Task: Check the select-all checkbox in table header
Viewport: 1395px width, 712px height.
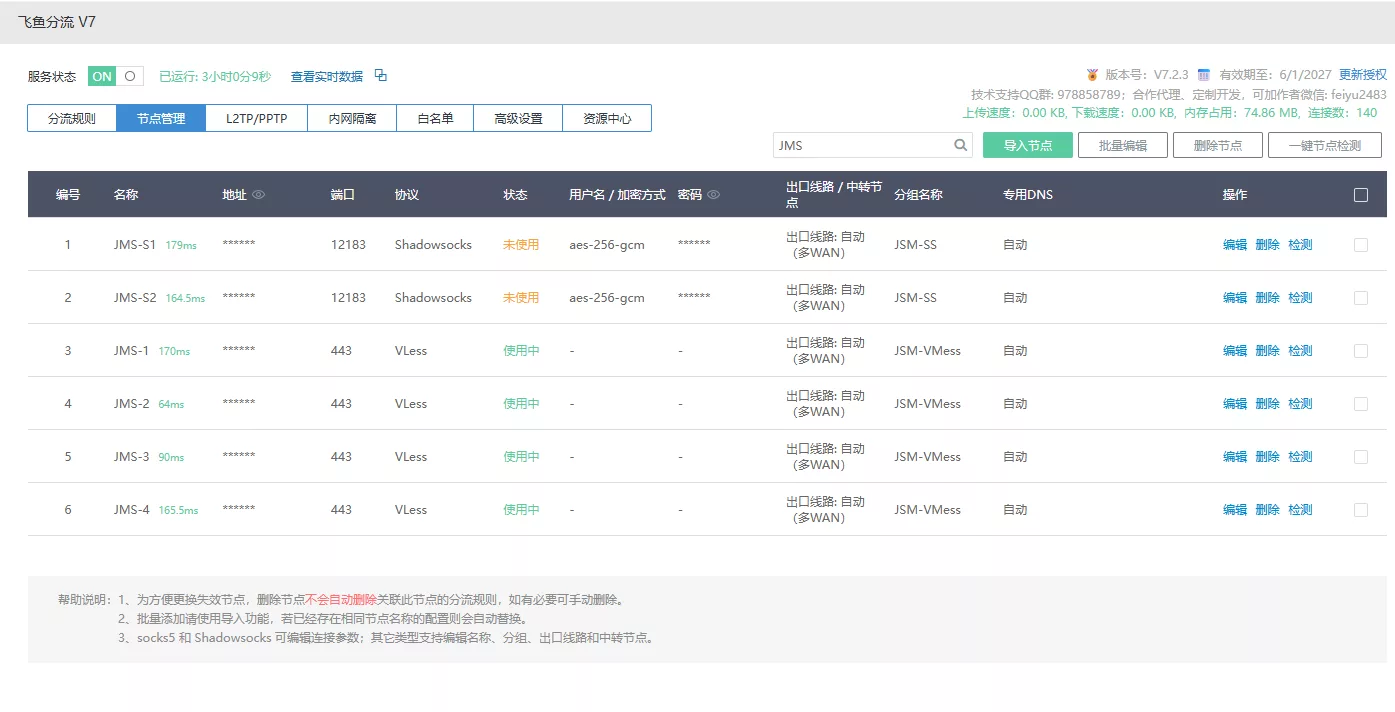Action: (1360, 195)
